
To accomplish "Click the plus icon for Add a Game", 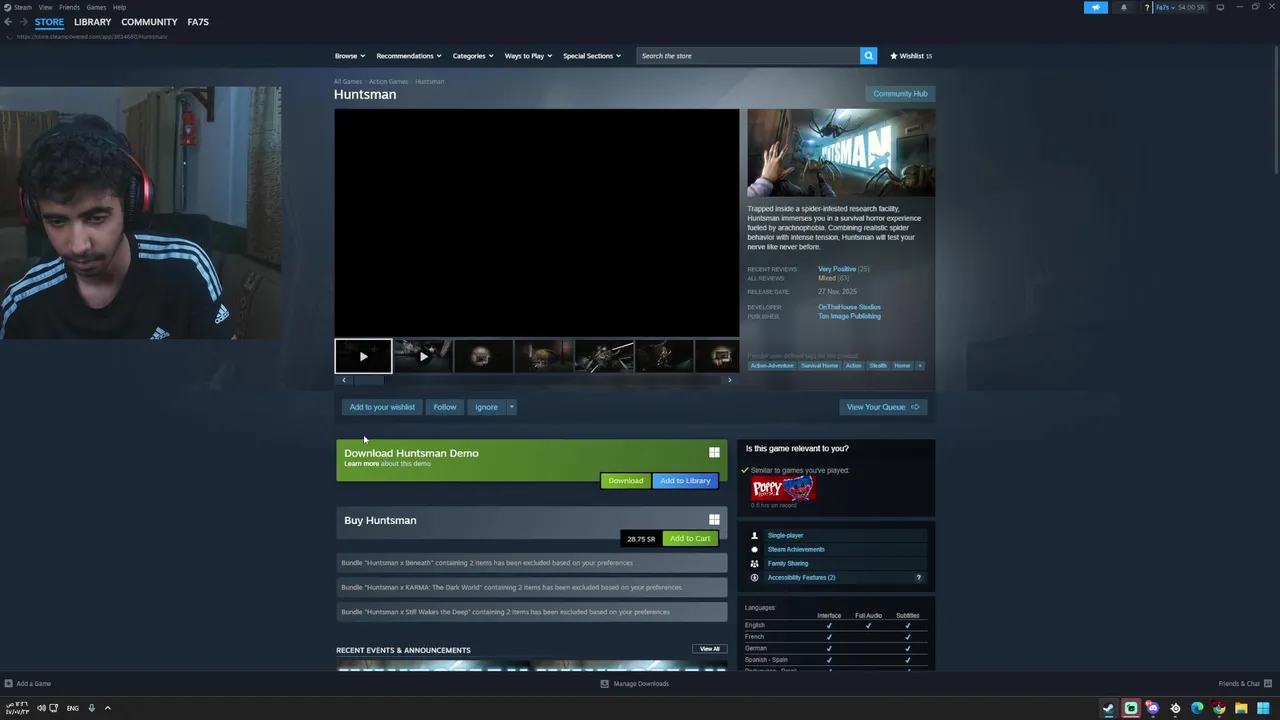I will click(9, 684).
